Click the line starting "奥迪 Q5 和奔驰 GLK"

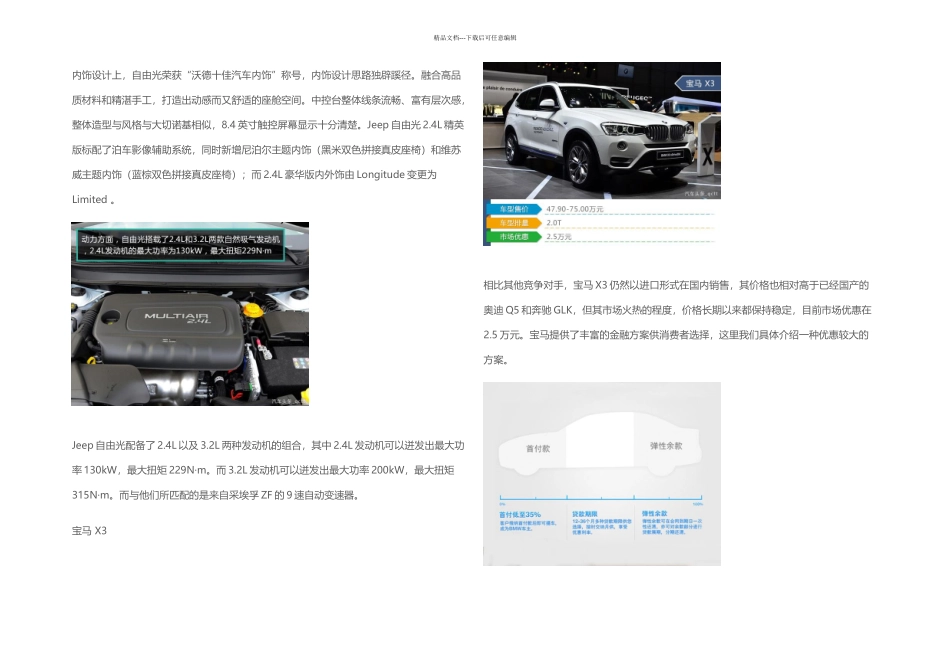[x=677, y=310]
